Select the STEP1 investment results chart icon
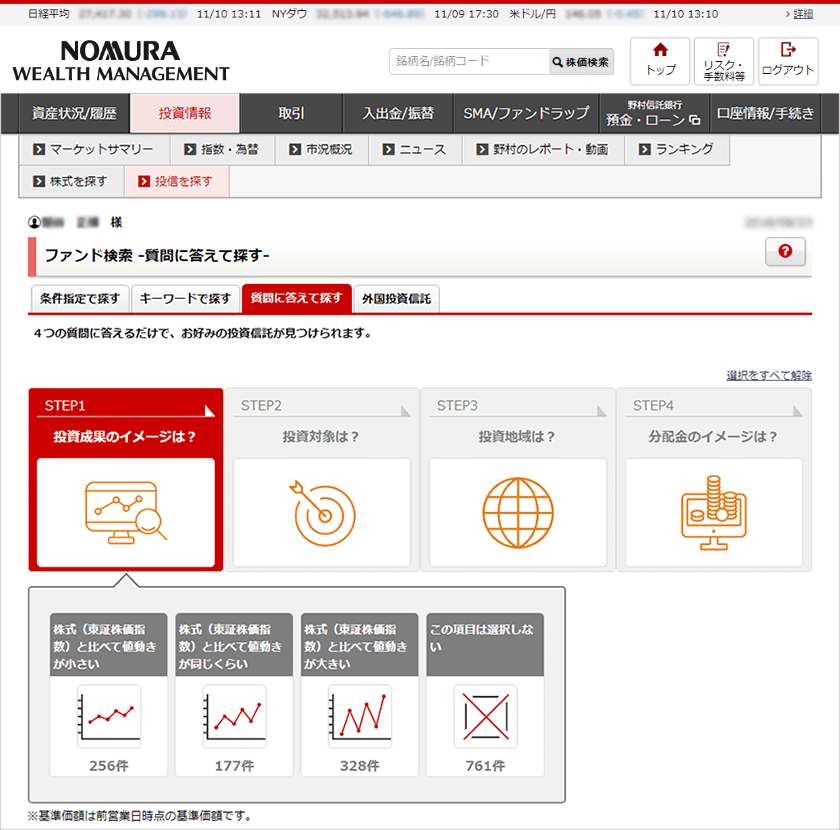This screenshot has height=830, width=840. click(126, 512)
